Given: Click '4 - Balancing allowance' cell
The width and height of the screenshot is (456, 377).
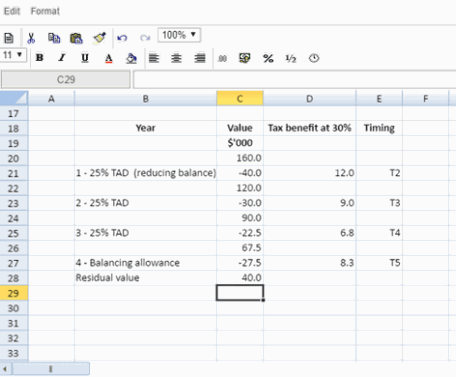Looking at the screenshot, I should coord(146,263).
